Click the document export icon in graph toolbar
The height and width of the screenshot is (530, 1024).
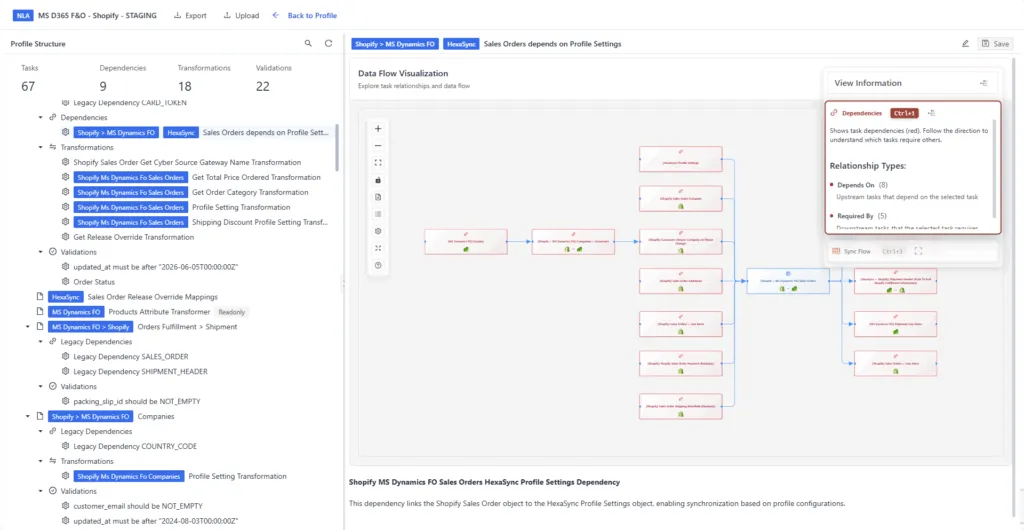pyautogui.click(x=378, y=196)
